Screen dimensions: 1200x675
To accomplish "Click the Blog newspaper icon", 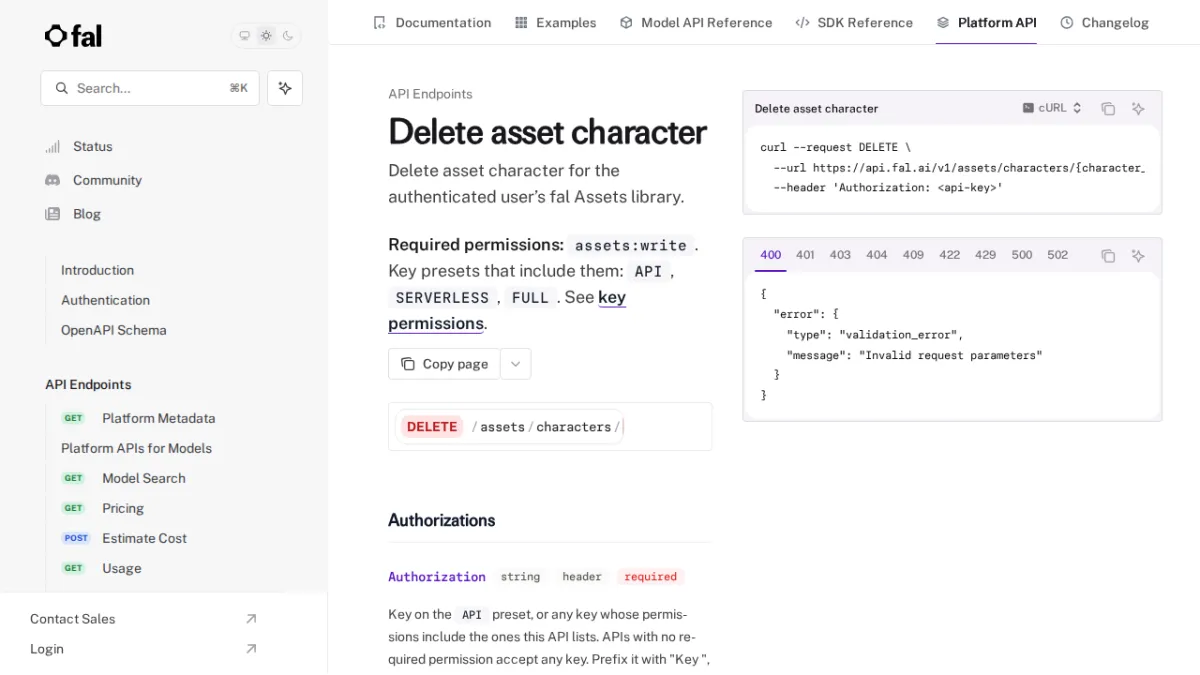I will [53, 214].
